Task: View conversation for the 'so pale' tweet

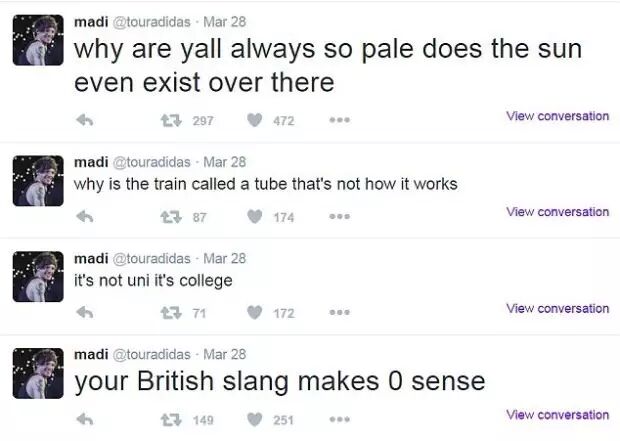Action: (x=558, y=116)
